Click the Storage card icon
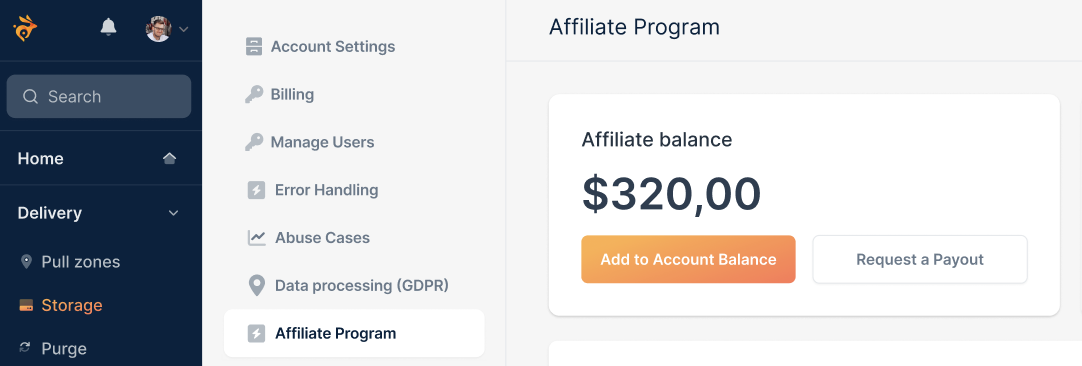The height and width of the screenshot is (366, 1082). click(26, 305)
